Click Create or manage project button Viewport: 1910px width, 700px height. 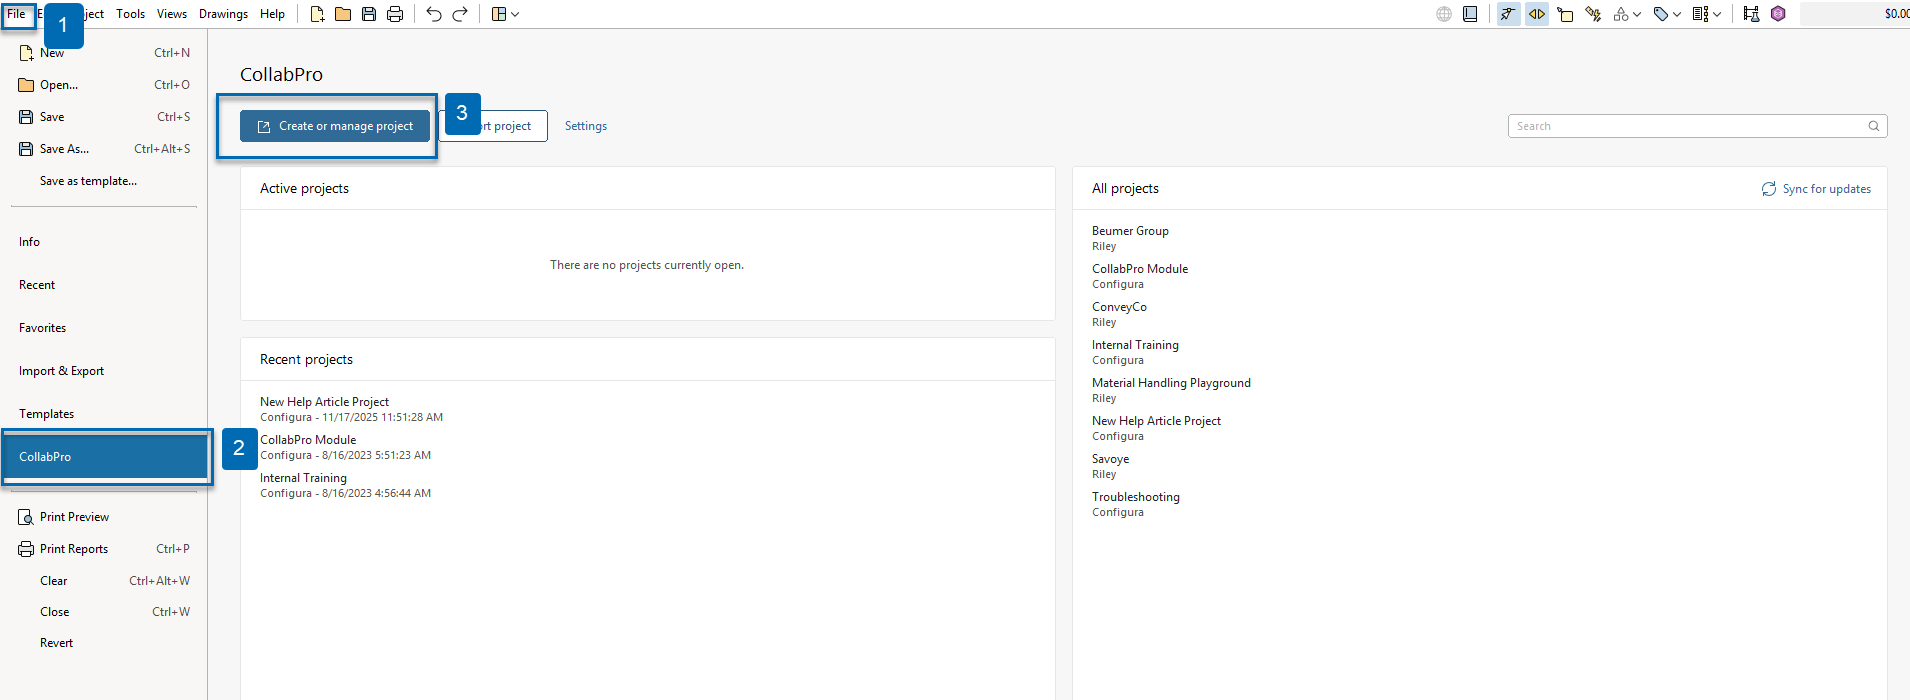[x=335, y=126]
